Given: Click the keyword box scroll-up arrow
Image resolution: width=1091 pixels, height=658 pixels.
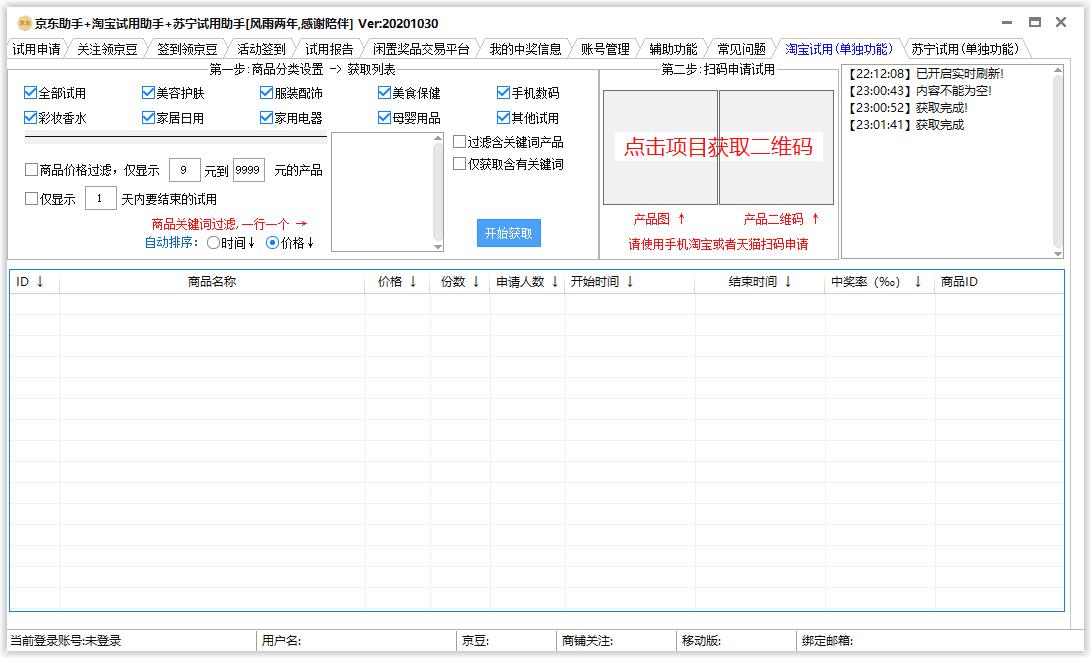Looking at the screenshot, I should [x=438, y=138].
